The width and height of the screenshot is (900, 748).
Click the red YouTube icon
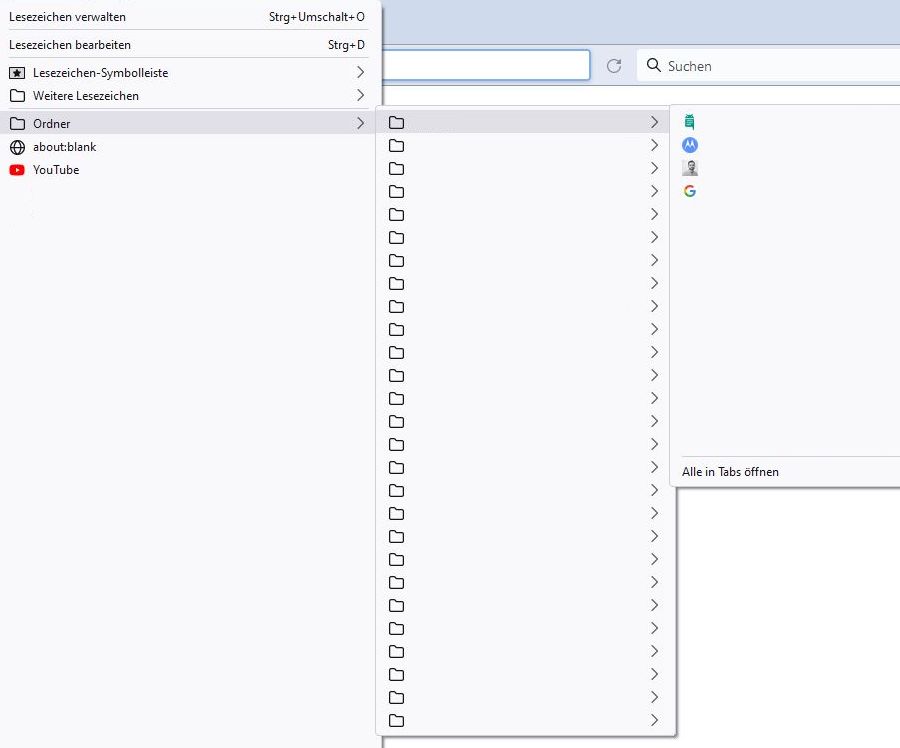pyautogui.click(x=17, y=170)
